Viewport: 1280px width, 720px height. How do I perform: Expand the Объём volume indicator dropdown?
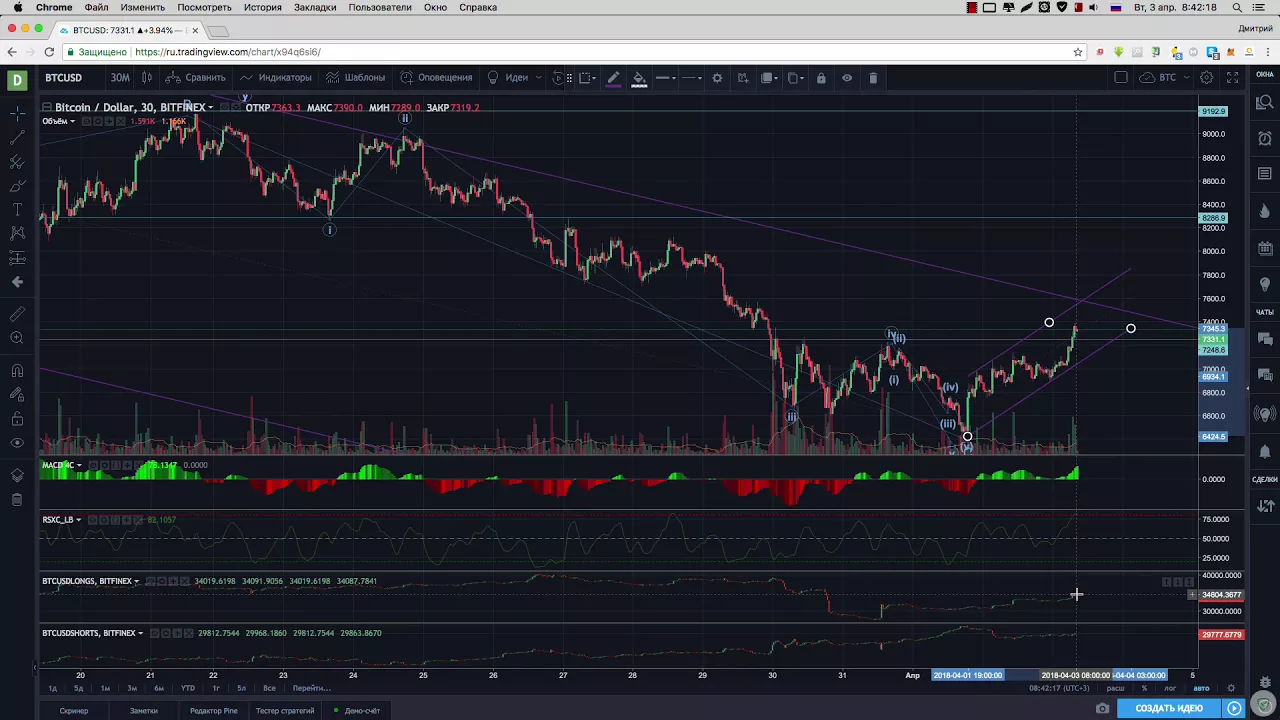coord(72,121)
